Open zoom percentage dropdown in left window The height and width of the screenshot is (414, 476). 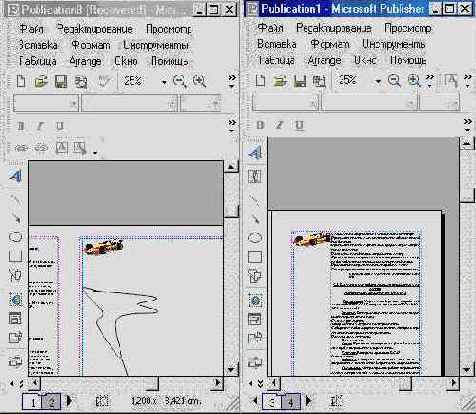click(x=164, y=82)
